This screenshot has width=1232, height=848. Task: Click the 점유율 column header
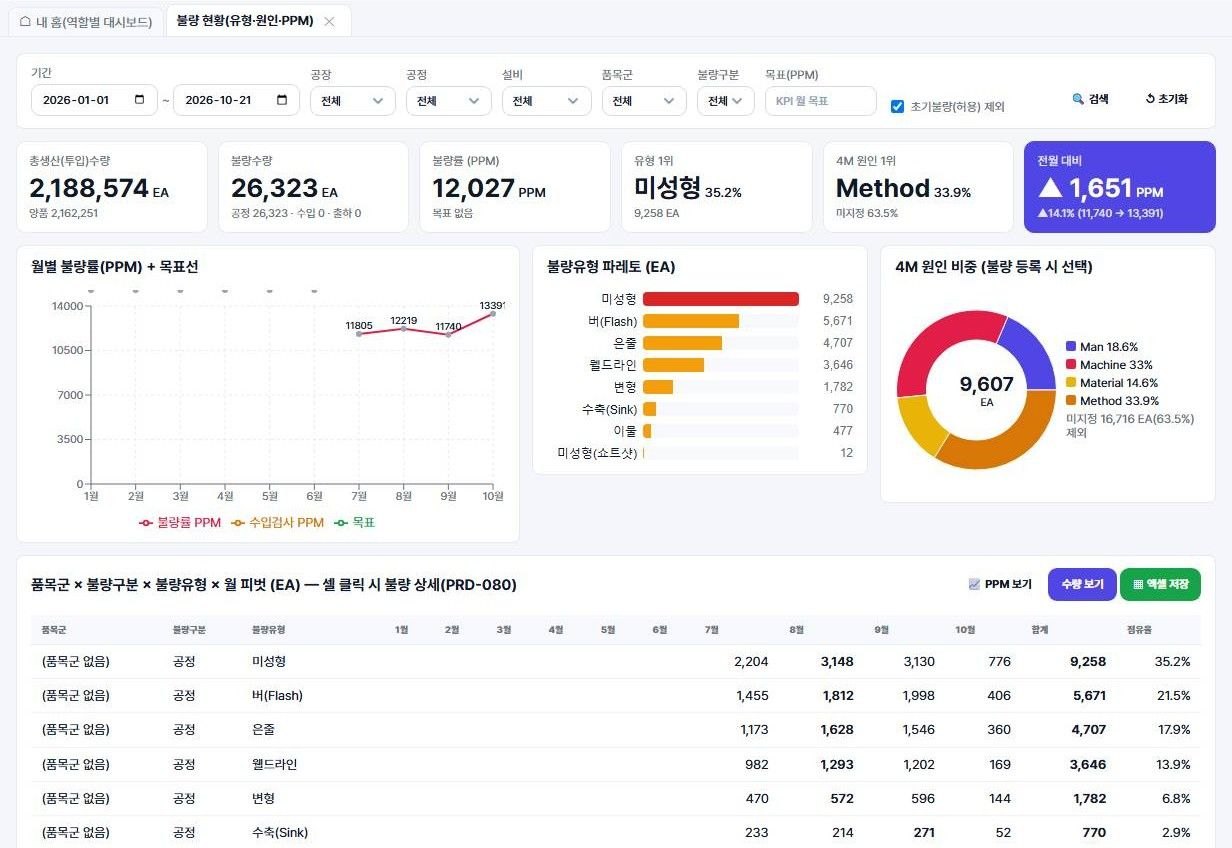click(1139, 630)
